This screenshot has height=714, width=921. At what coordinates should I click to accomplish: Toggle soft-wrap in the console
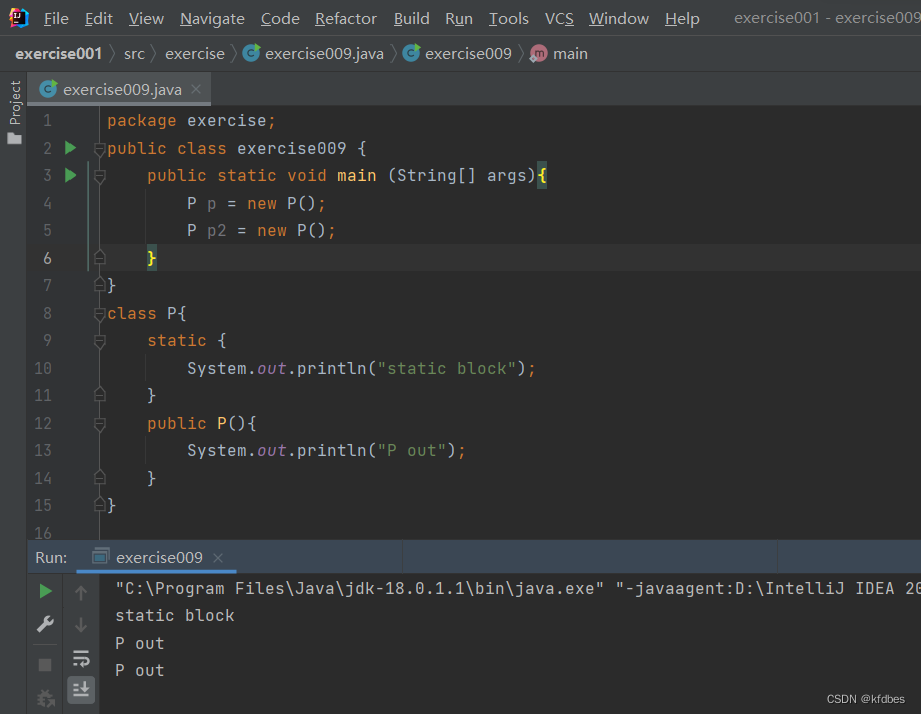[x=82, y=658]
